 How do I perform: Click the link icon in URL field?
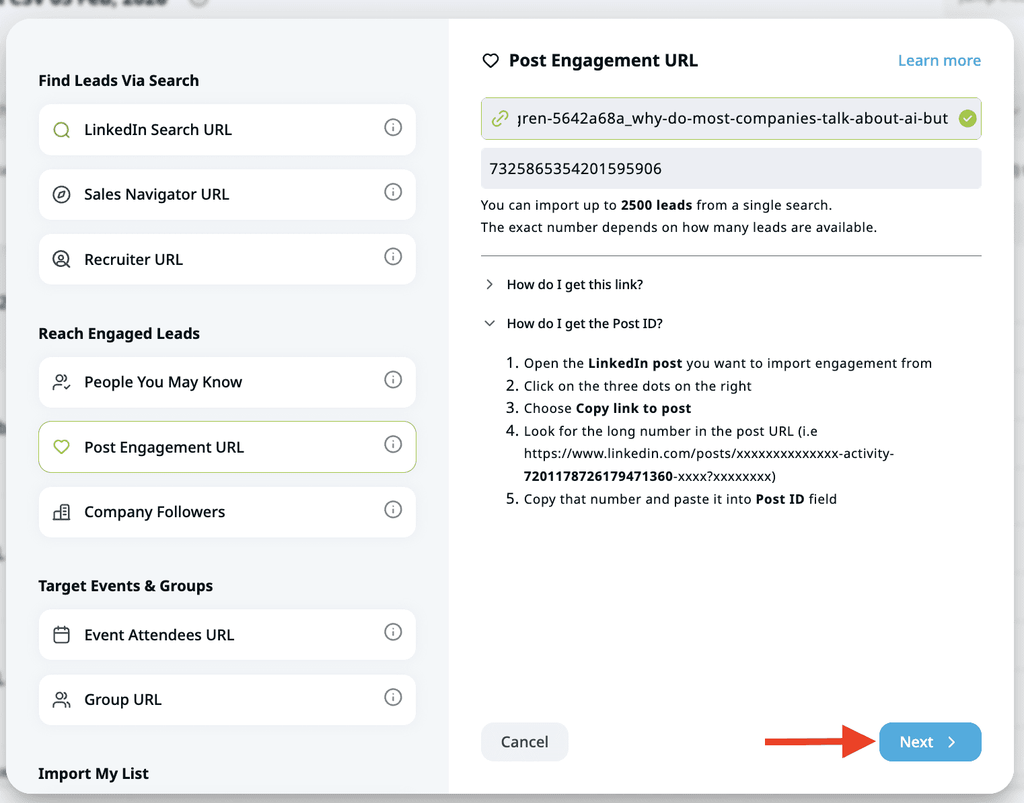click(x=500, y=118)
